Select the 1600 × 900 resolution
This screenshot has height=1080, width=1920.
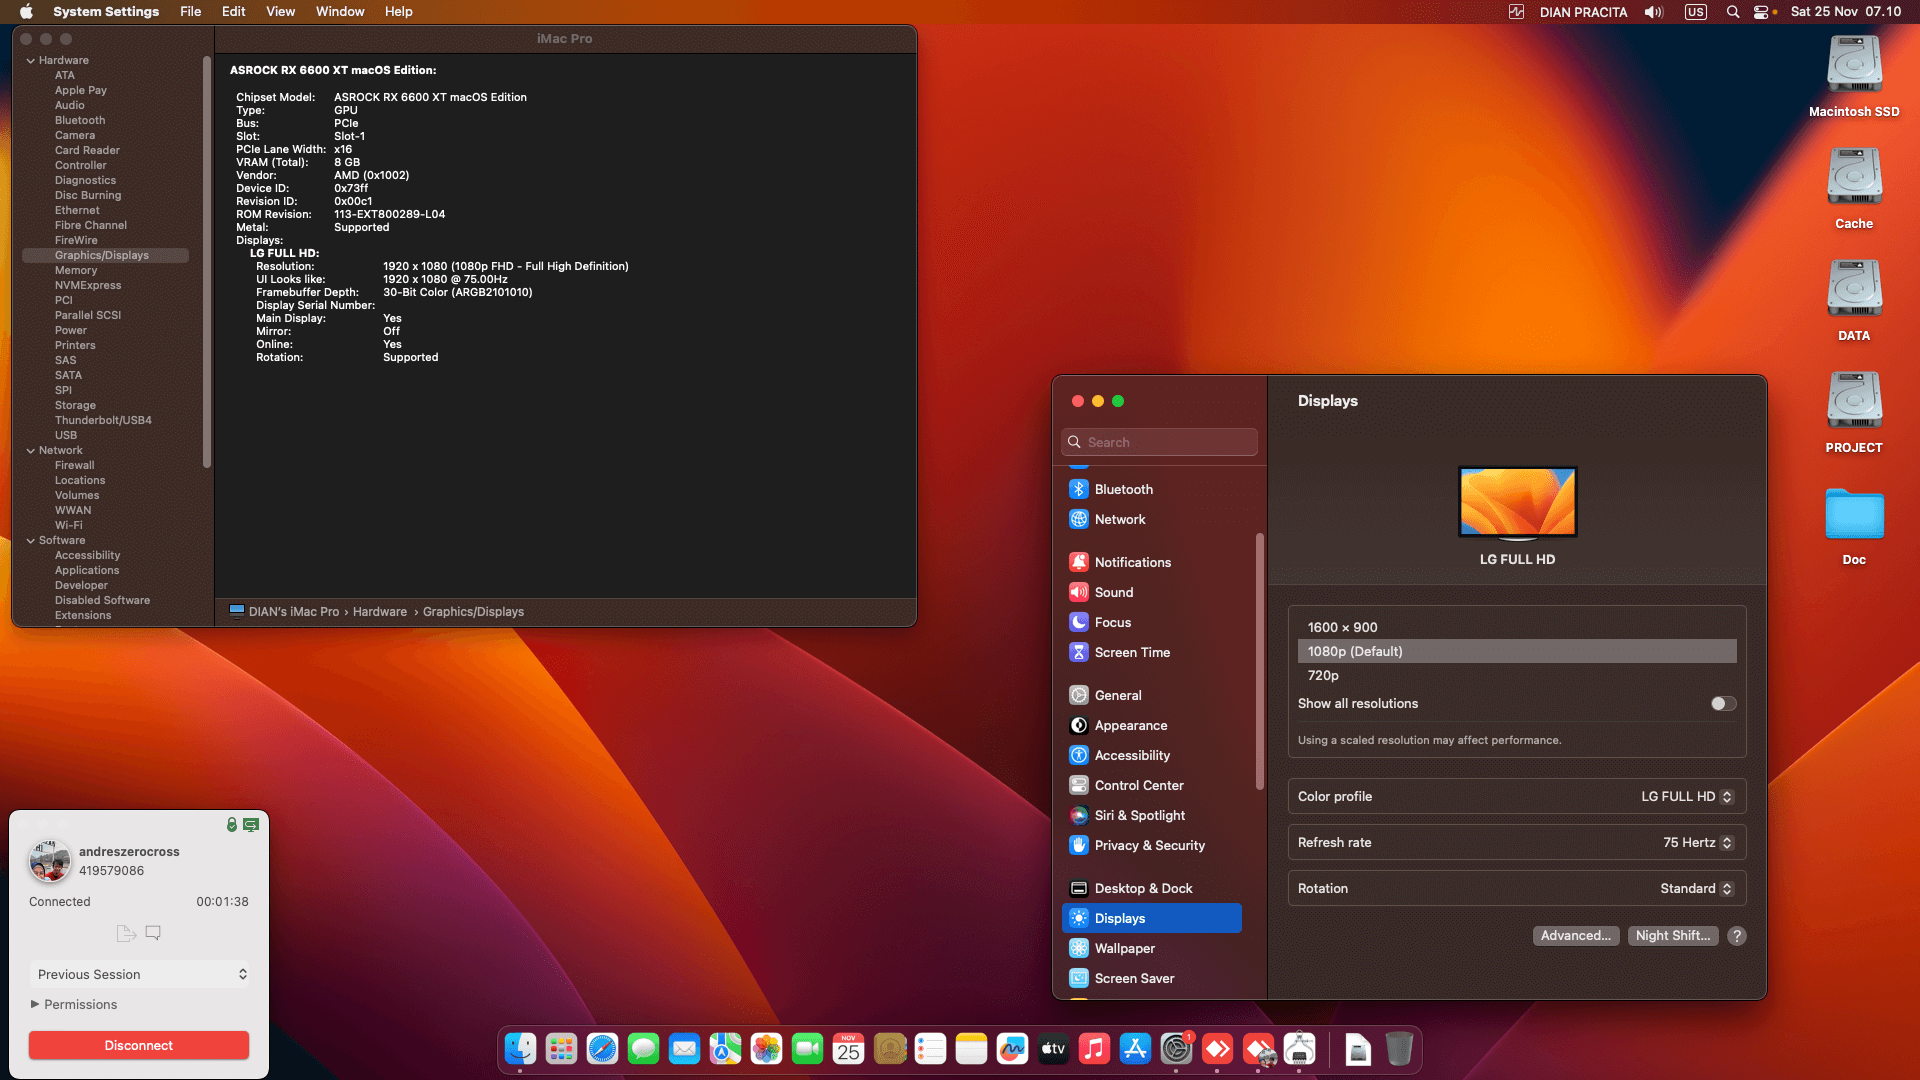point(1517,627)
